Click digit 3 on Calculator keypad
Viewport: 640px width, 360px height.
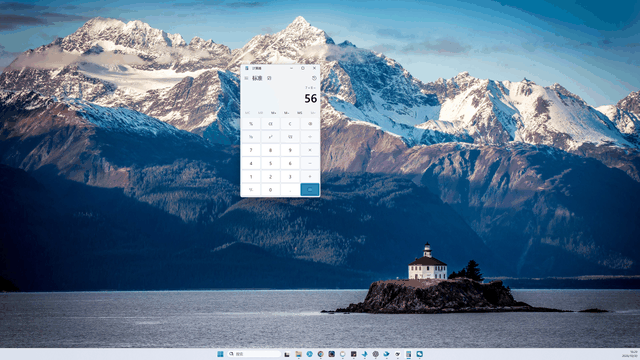click(290, 176)
